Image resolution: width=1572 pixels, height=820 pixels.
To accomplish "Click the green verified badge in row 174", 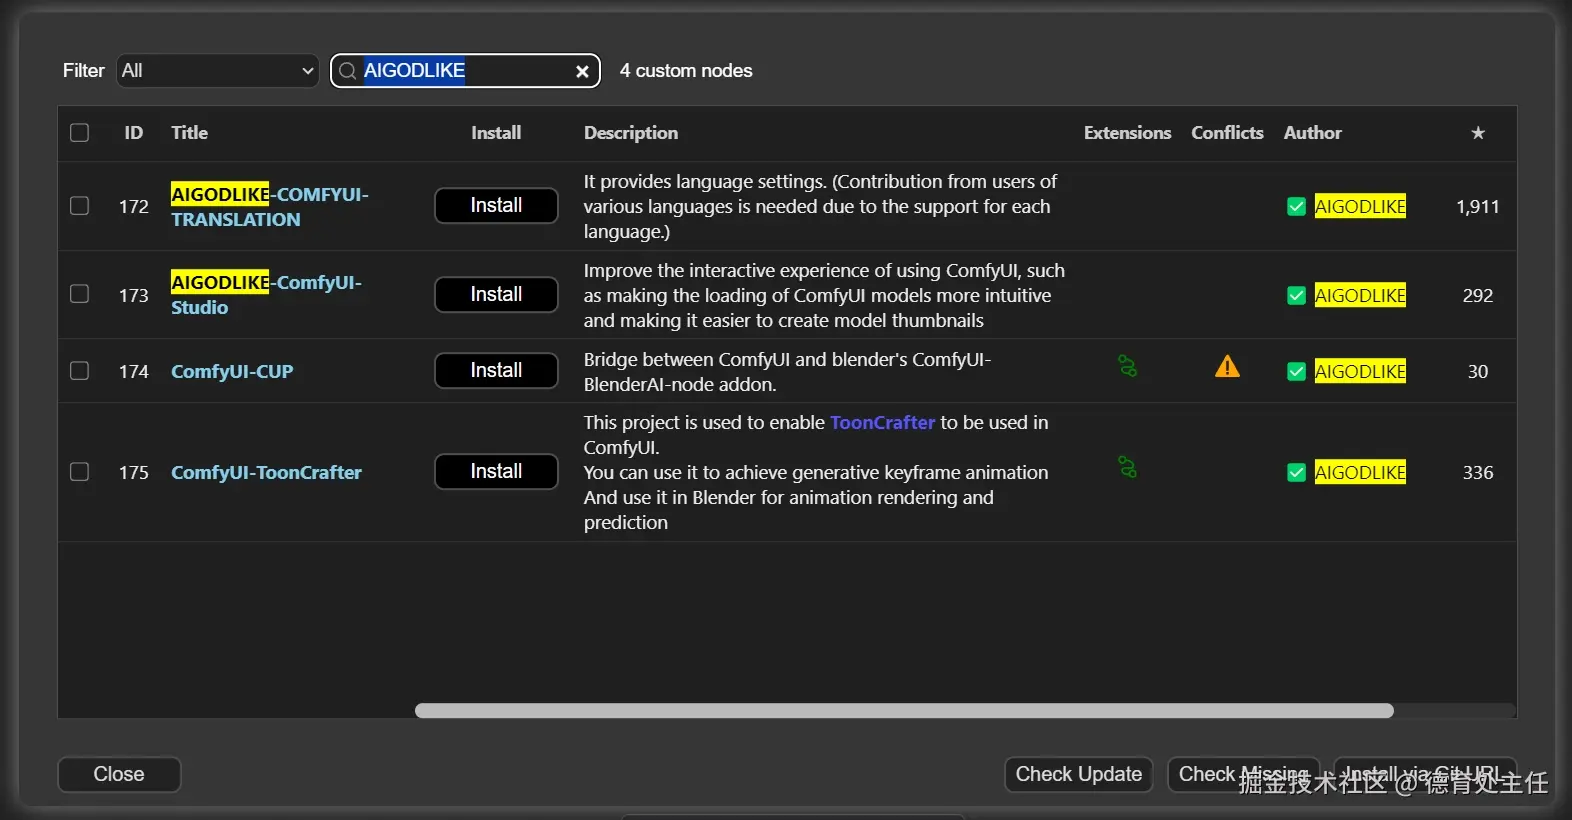I will pyautogui.click(x=1296, y=372).
